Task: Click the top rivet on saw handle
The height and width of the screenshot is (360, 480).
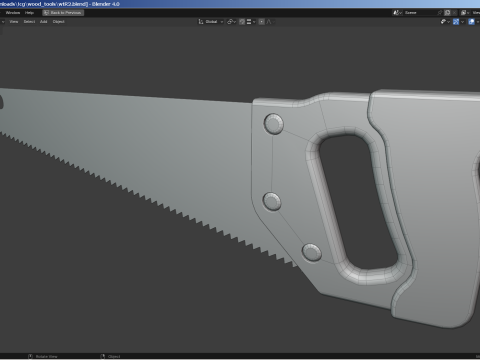Action: coord(274,124)
